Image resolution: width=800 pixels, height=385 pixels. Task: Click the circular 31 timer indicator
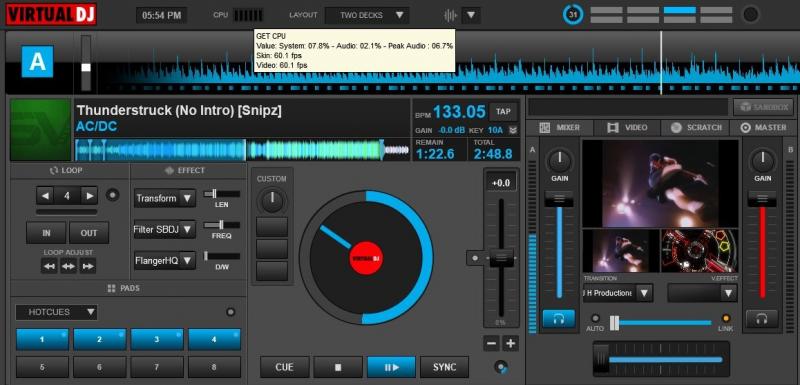click(x=573, y=15)
